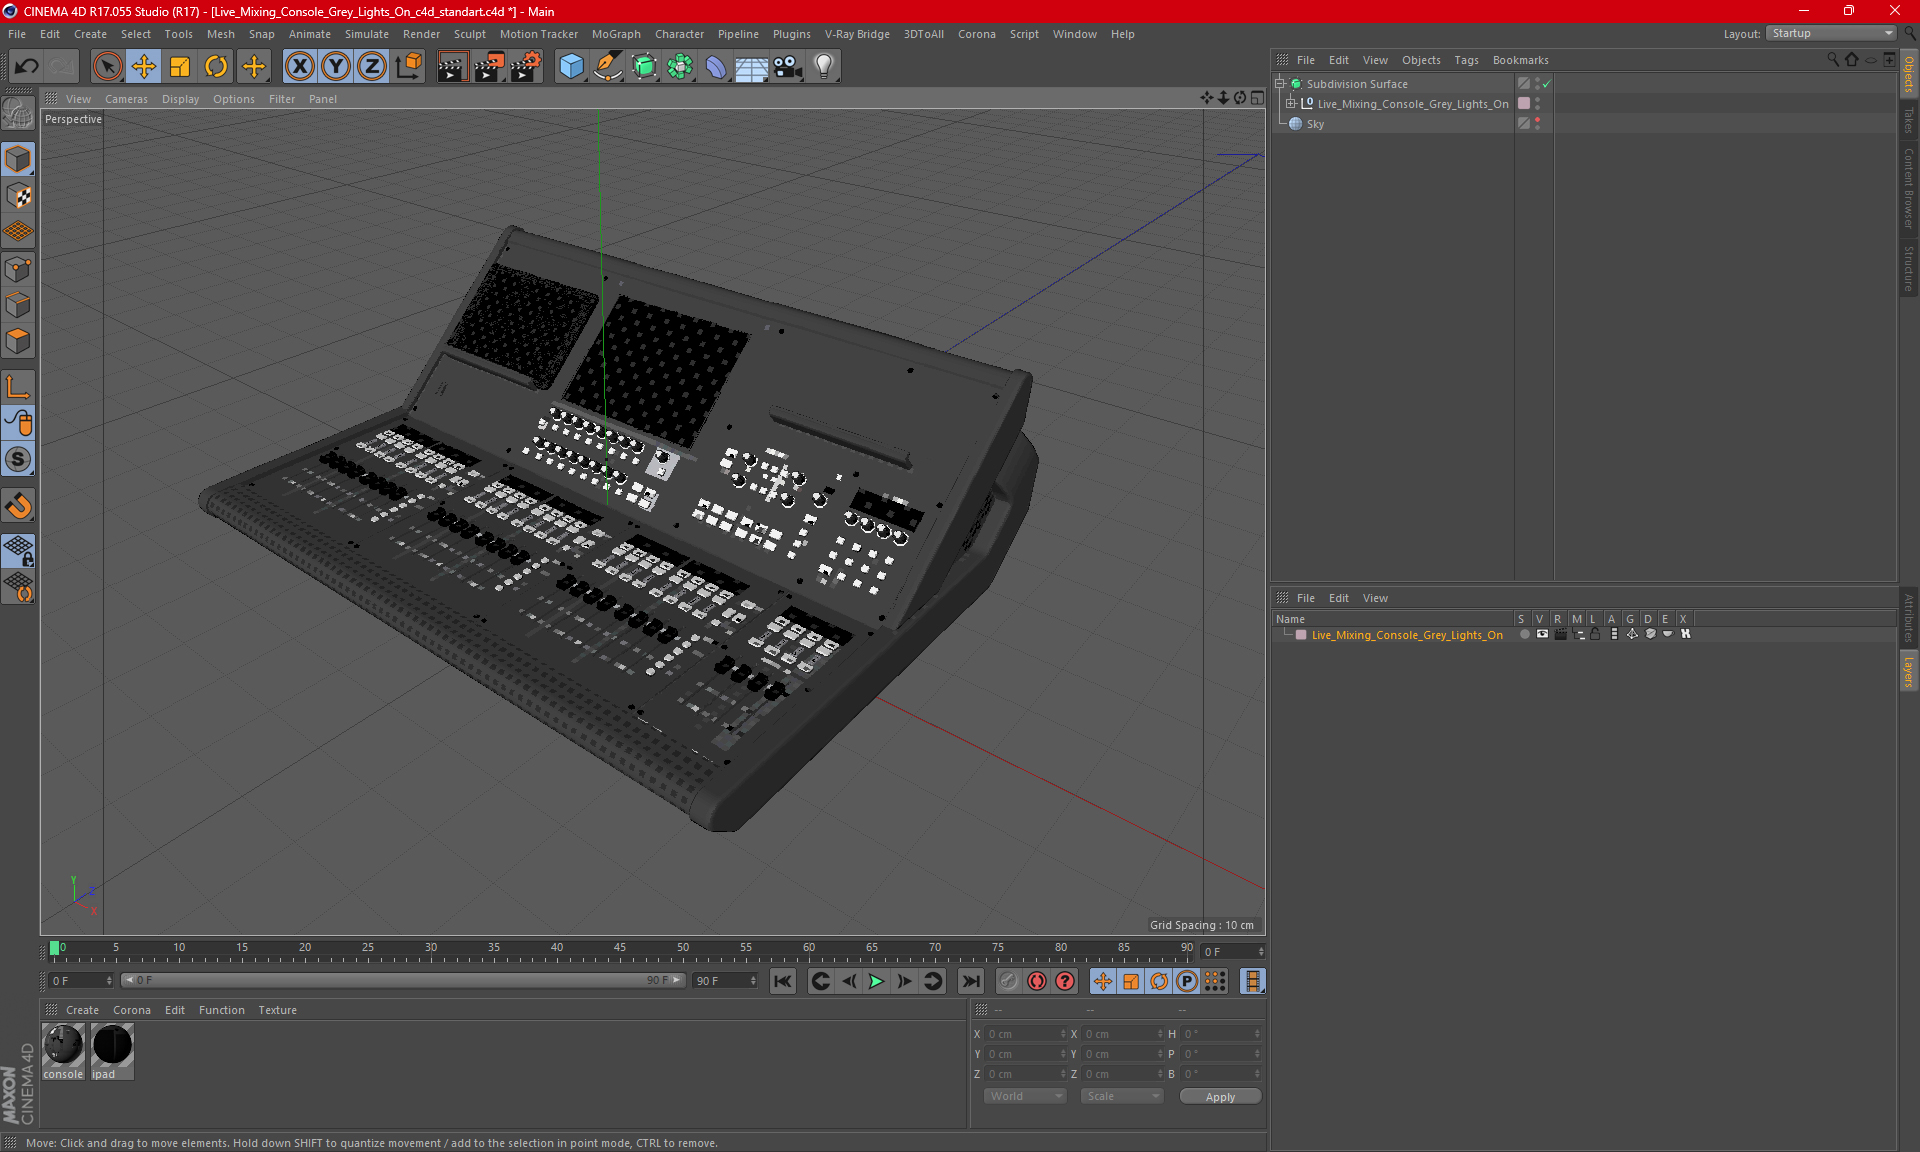
Task: Open the MoGraph menu
Action: pos(616,34)
